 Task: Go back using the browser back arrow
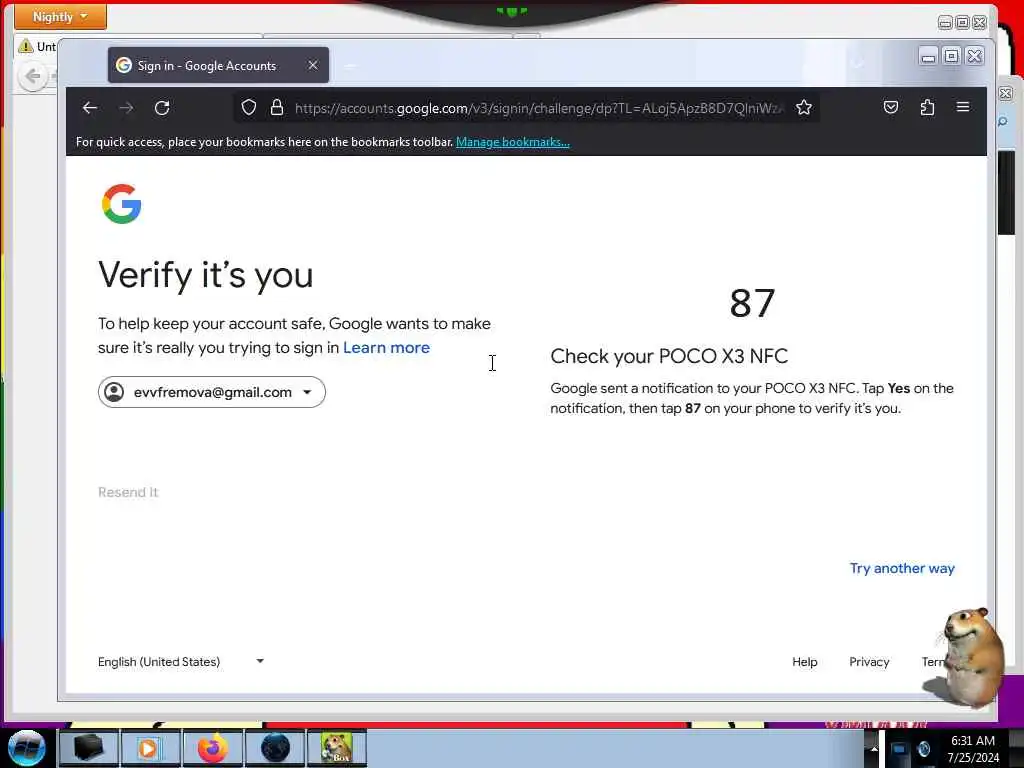[x=90, y=108]
